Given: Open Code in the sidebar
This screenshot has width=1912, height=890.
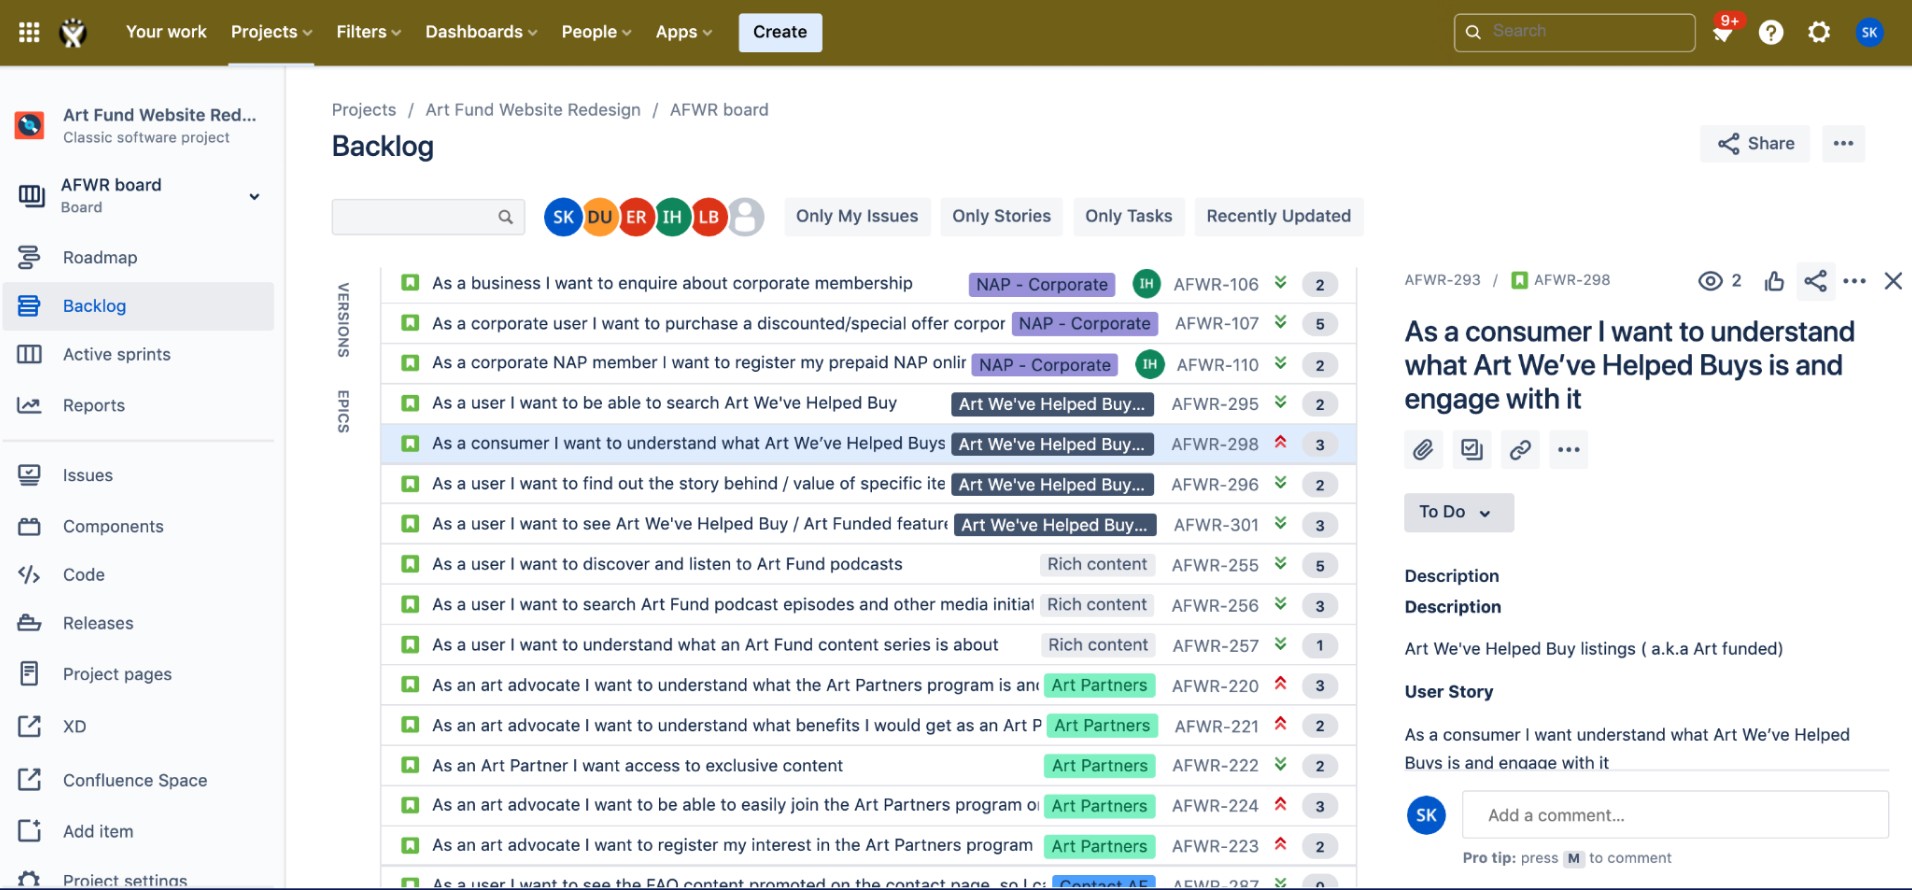Looking at the screenshot, I should pyautogui.click(x=138, y=575).
